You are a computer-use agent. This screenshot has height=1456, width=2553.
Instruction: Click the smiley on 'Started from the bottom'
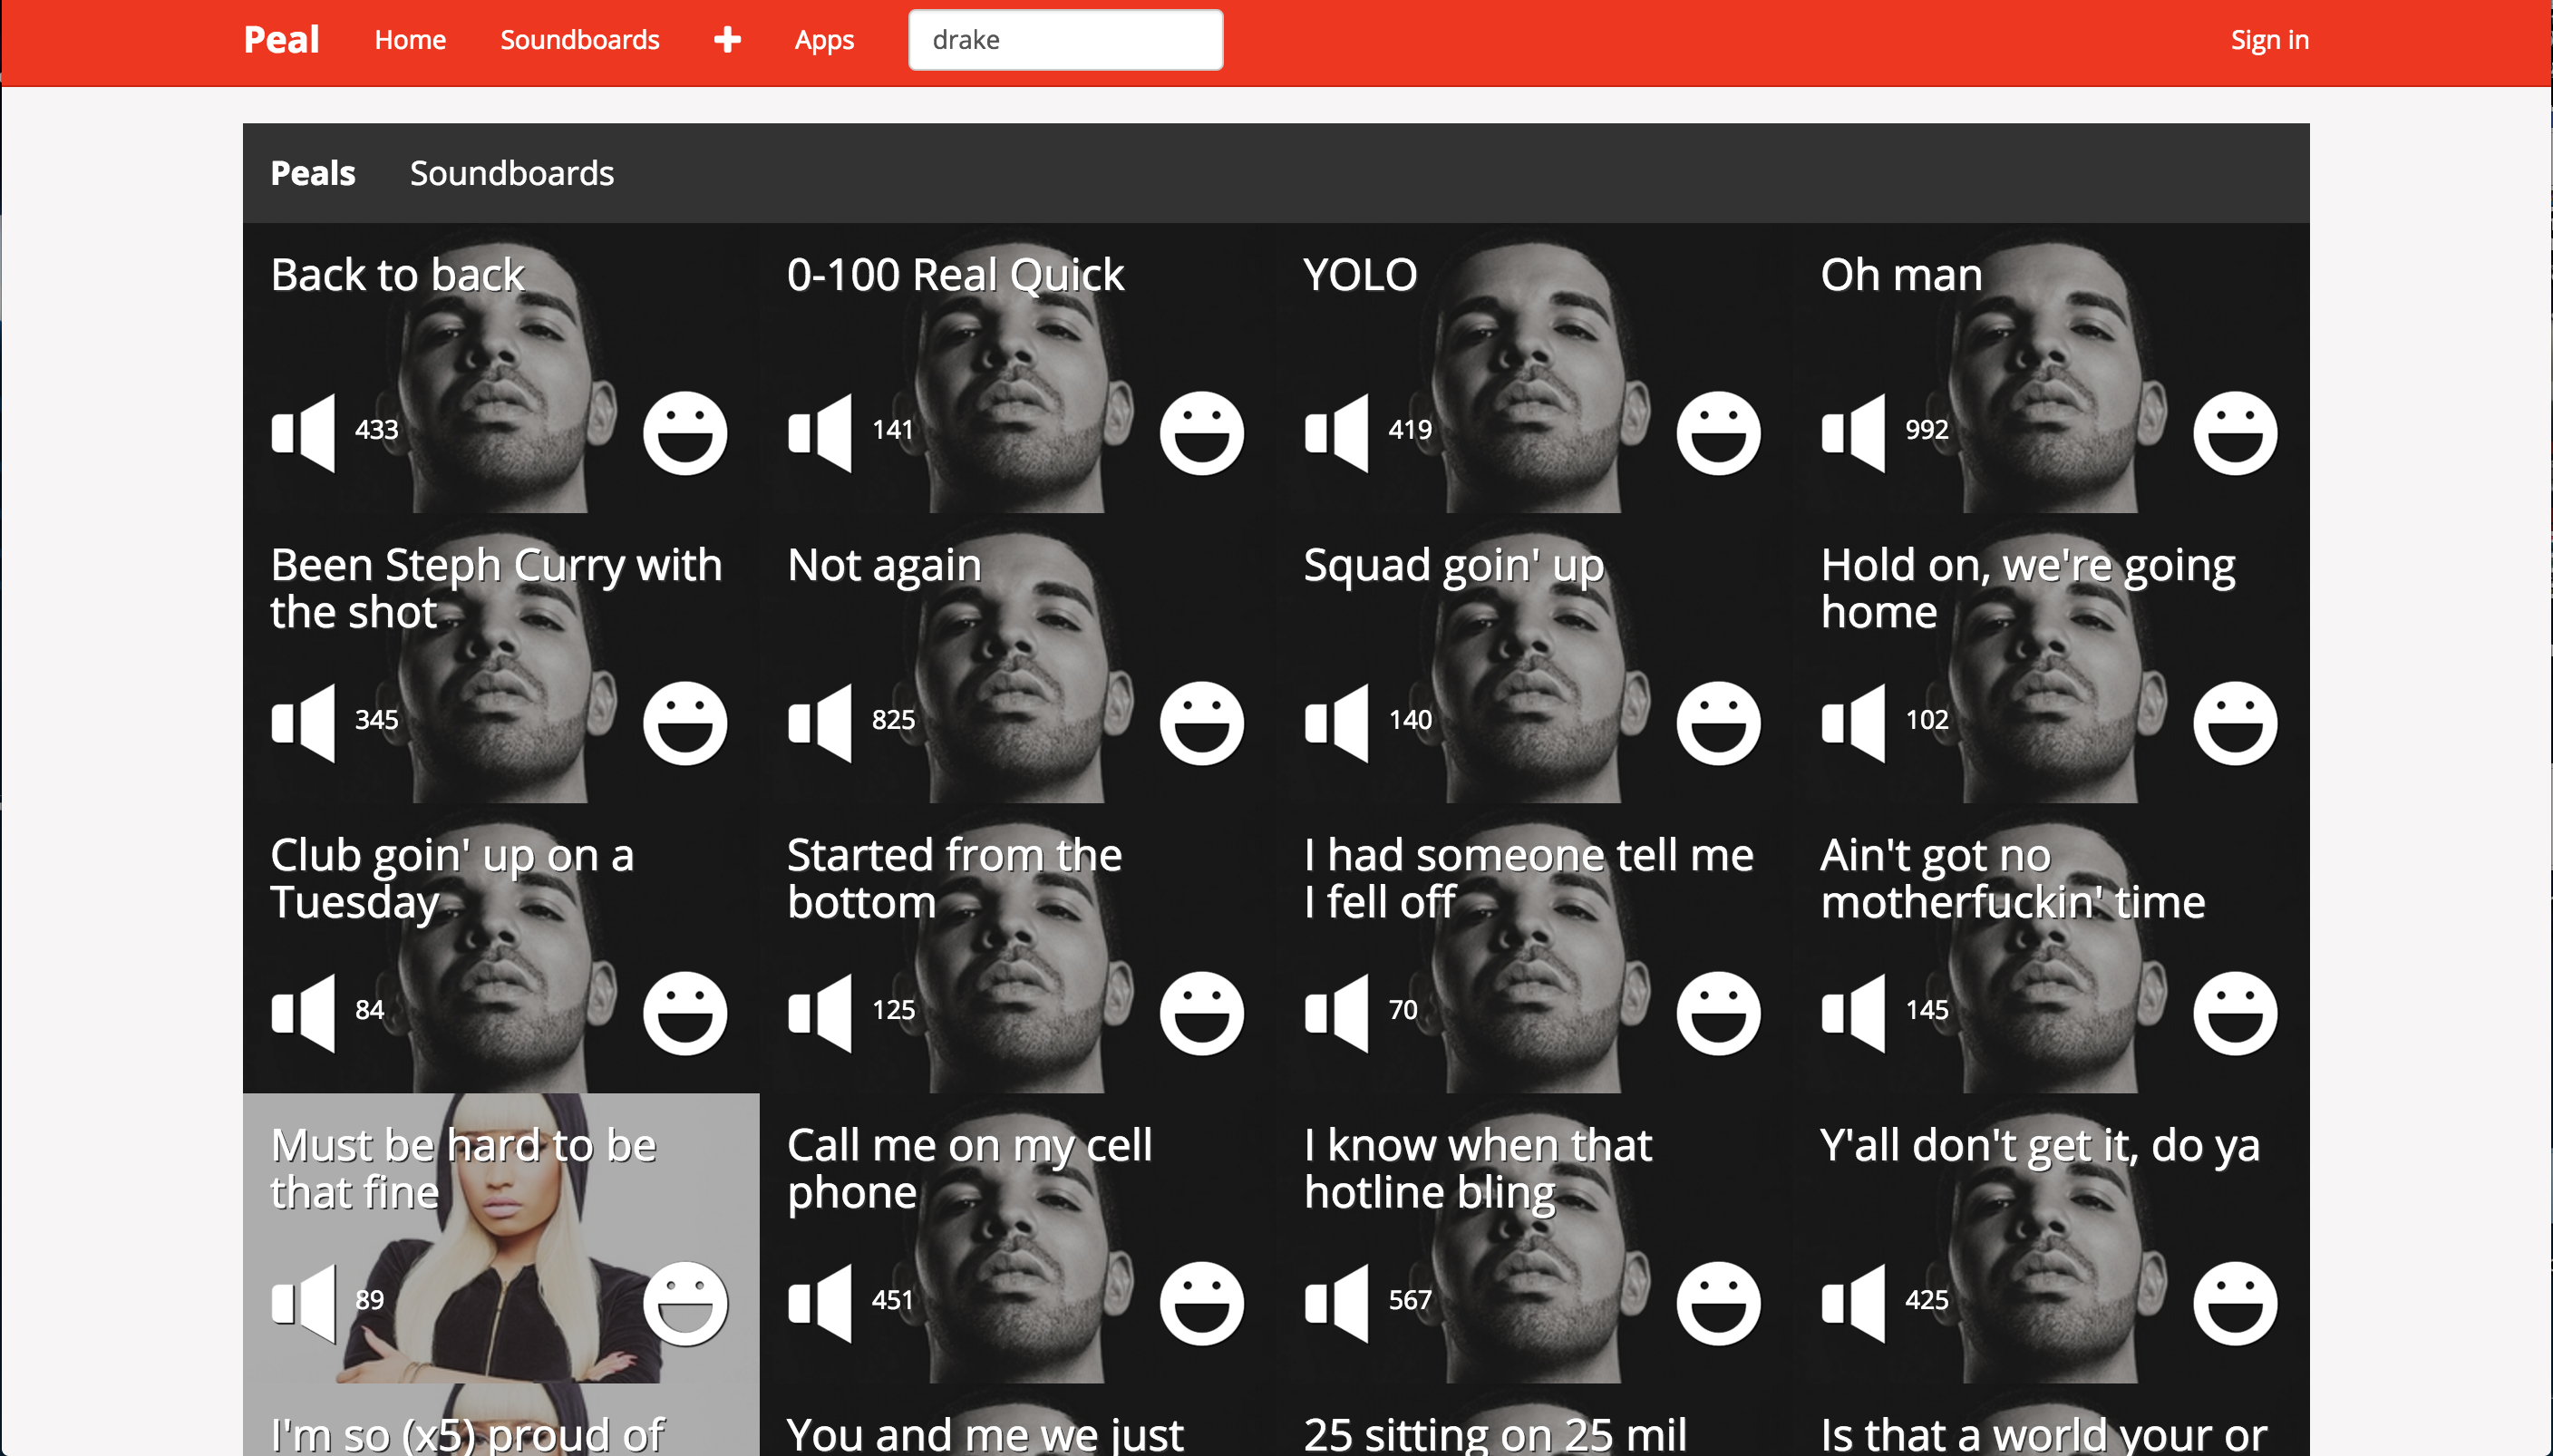pyautogui.click(x=1201, y=1012)
